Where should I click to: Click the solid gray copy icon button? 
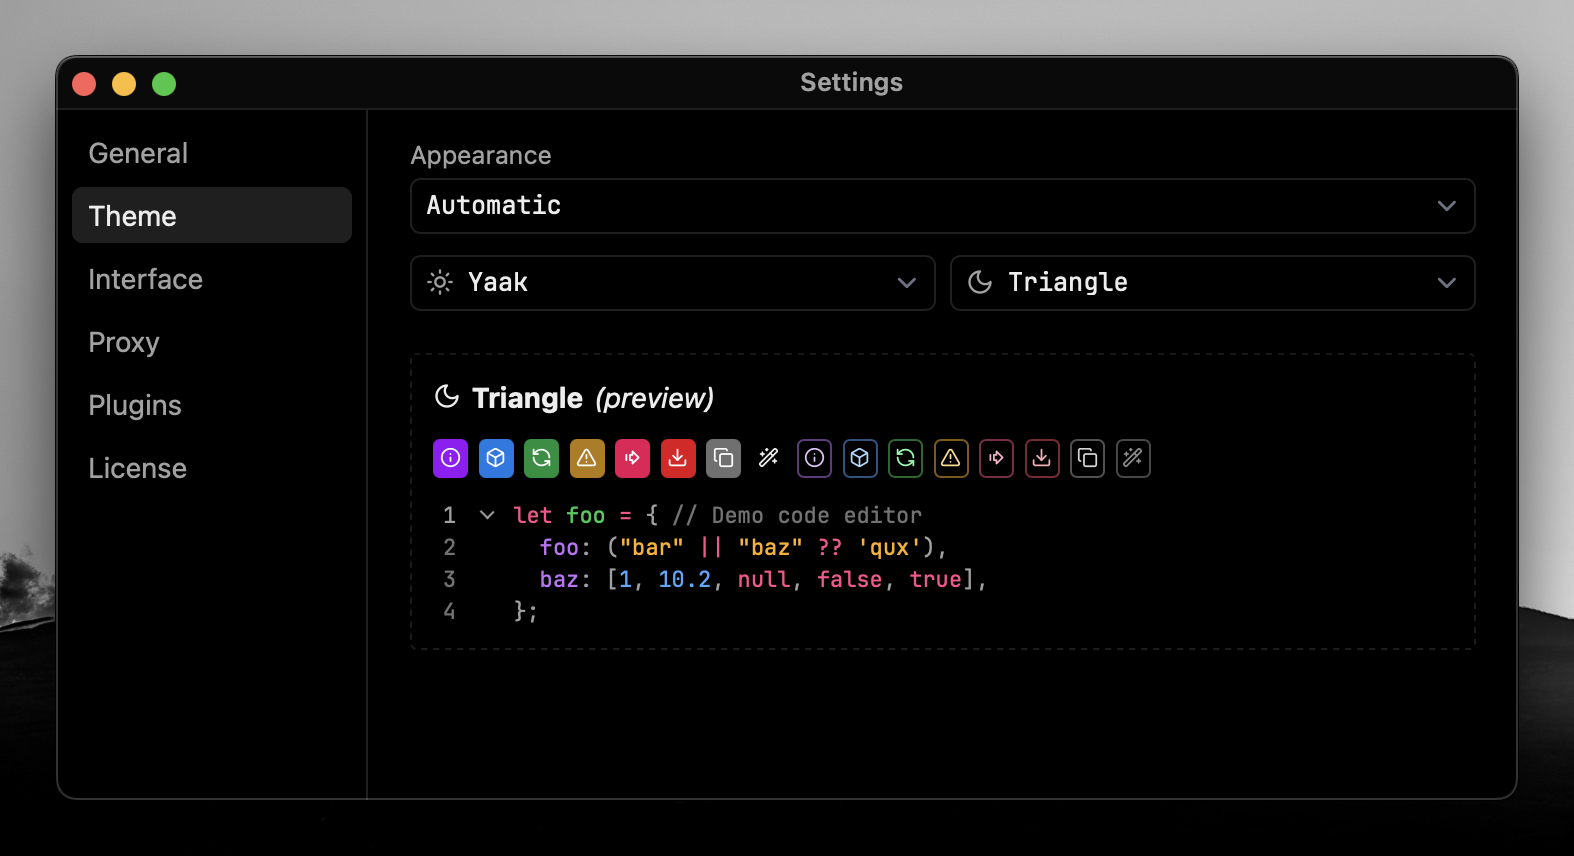pos(723,458)
